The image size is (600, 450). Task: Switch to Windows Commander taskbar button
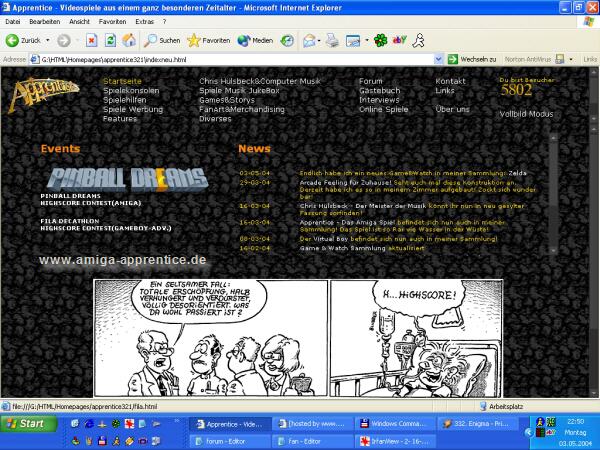coord(395,424)
